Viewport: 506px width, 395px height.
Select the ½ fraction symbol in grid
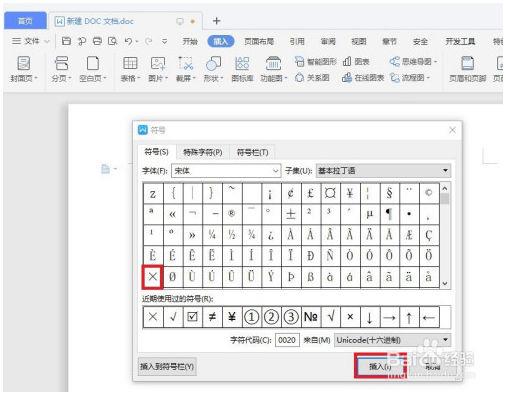coord(232,235)
